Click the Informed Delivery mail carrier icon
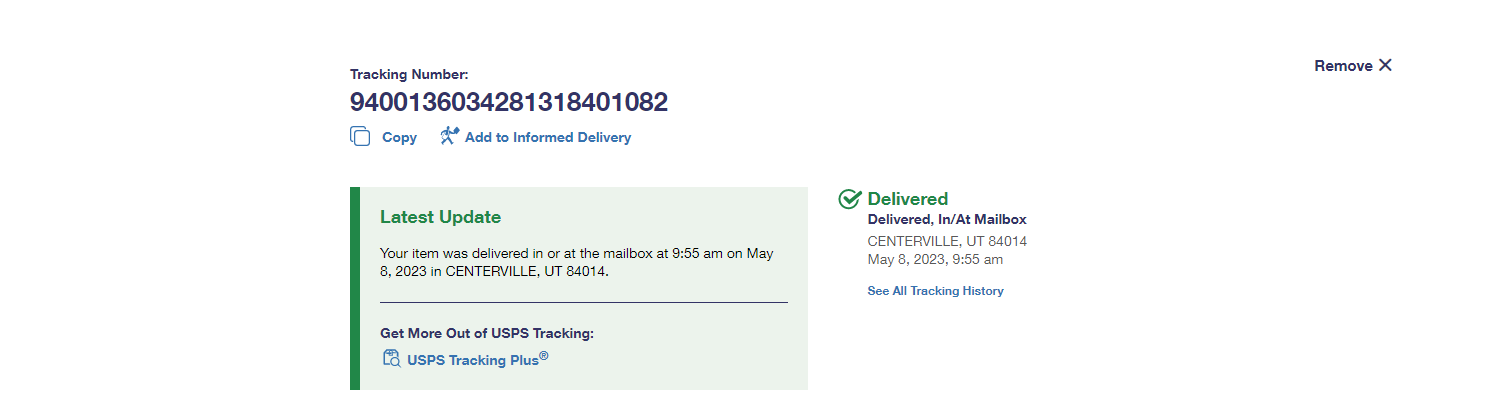The width and height of the screenshot is (1506, 404). click(x=450, y=136)
